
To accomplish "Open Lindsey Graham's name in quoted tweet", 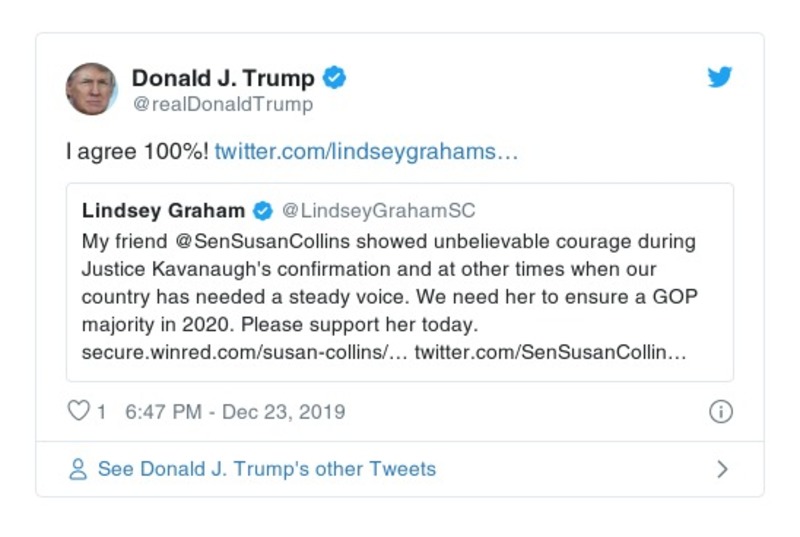I will click(x=163, y=211).
